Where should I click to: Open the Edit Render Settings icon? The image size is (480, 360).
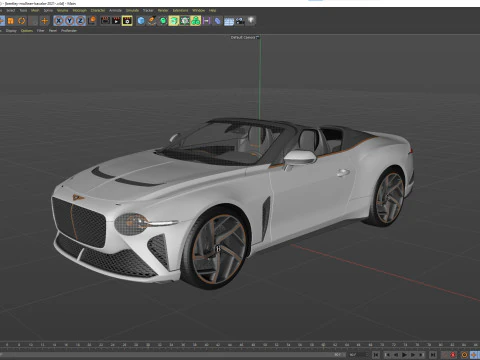[127, 21]
